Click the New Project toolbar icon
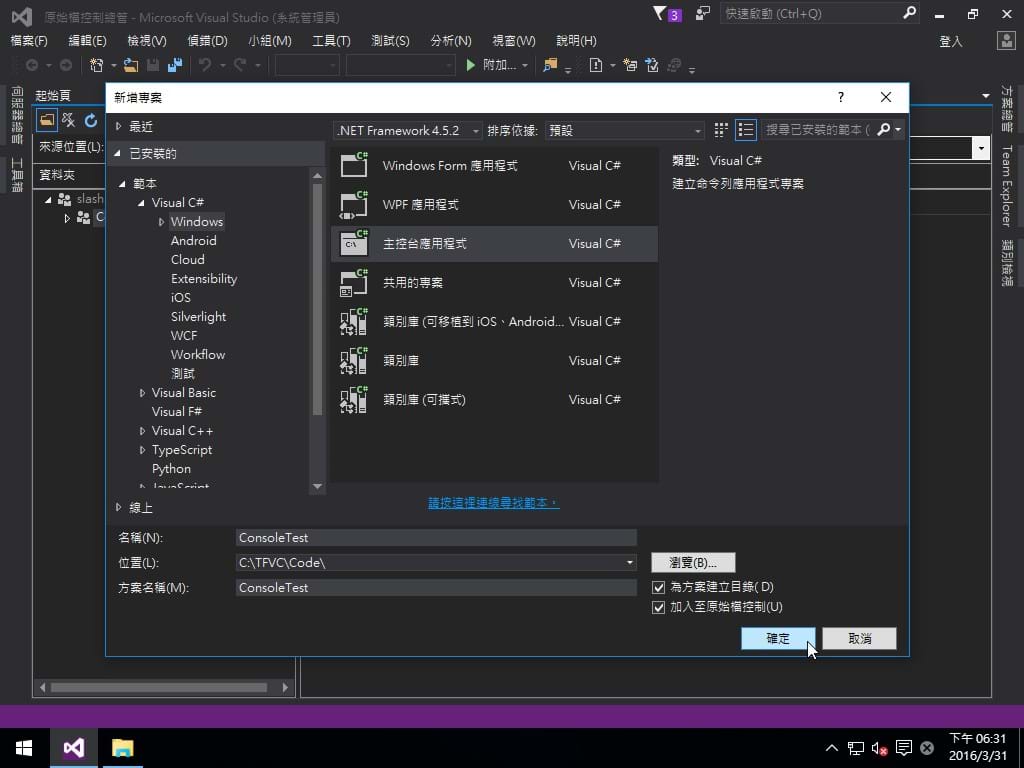 pos(96,65)
